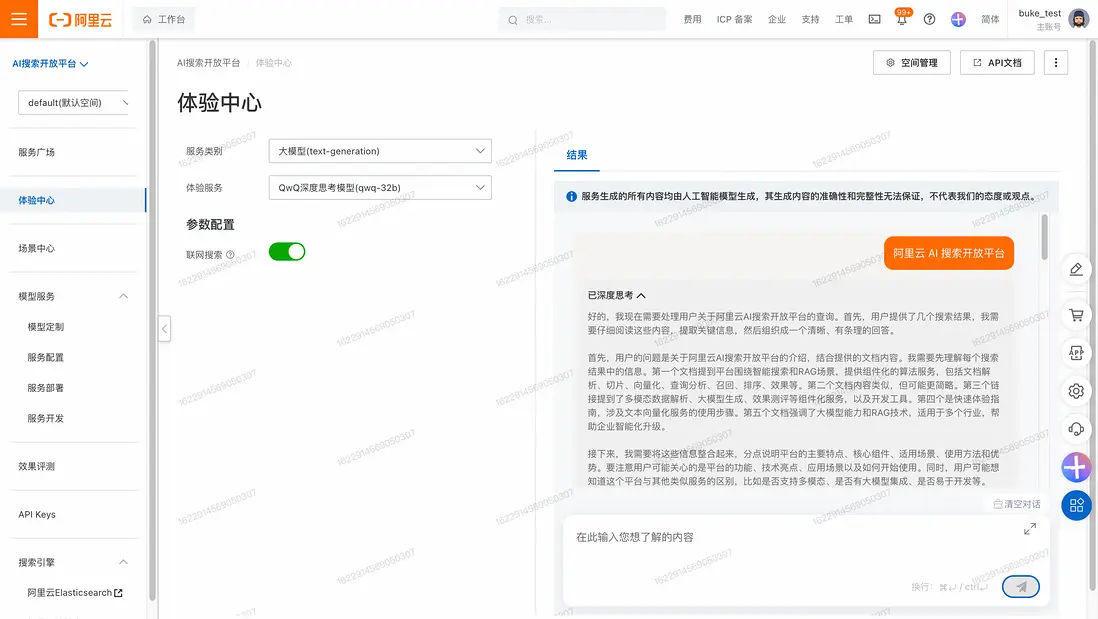1098x619 pixels.
Task: Select the 结果 tab
Action: pyautogui.click(x=577, y=155)
